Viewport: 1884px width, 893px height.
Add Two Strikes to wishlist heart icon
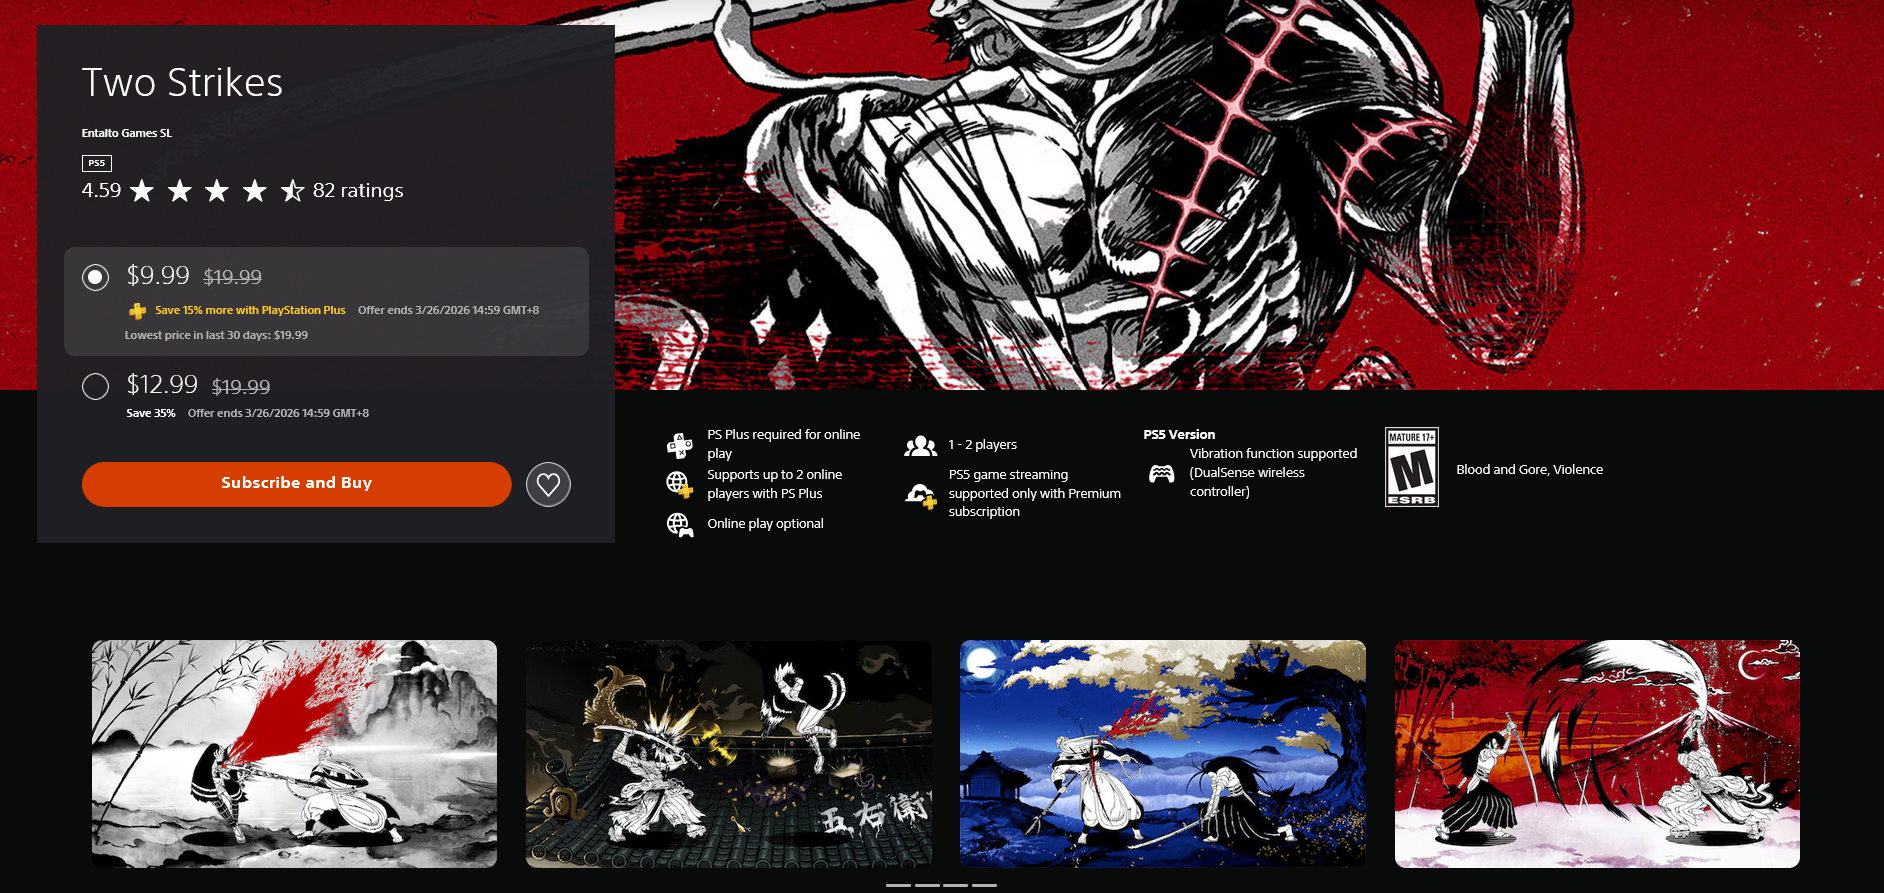[x=548, y=485]
